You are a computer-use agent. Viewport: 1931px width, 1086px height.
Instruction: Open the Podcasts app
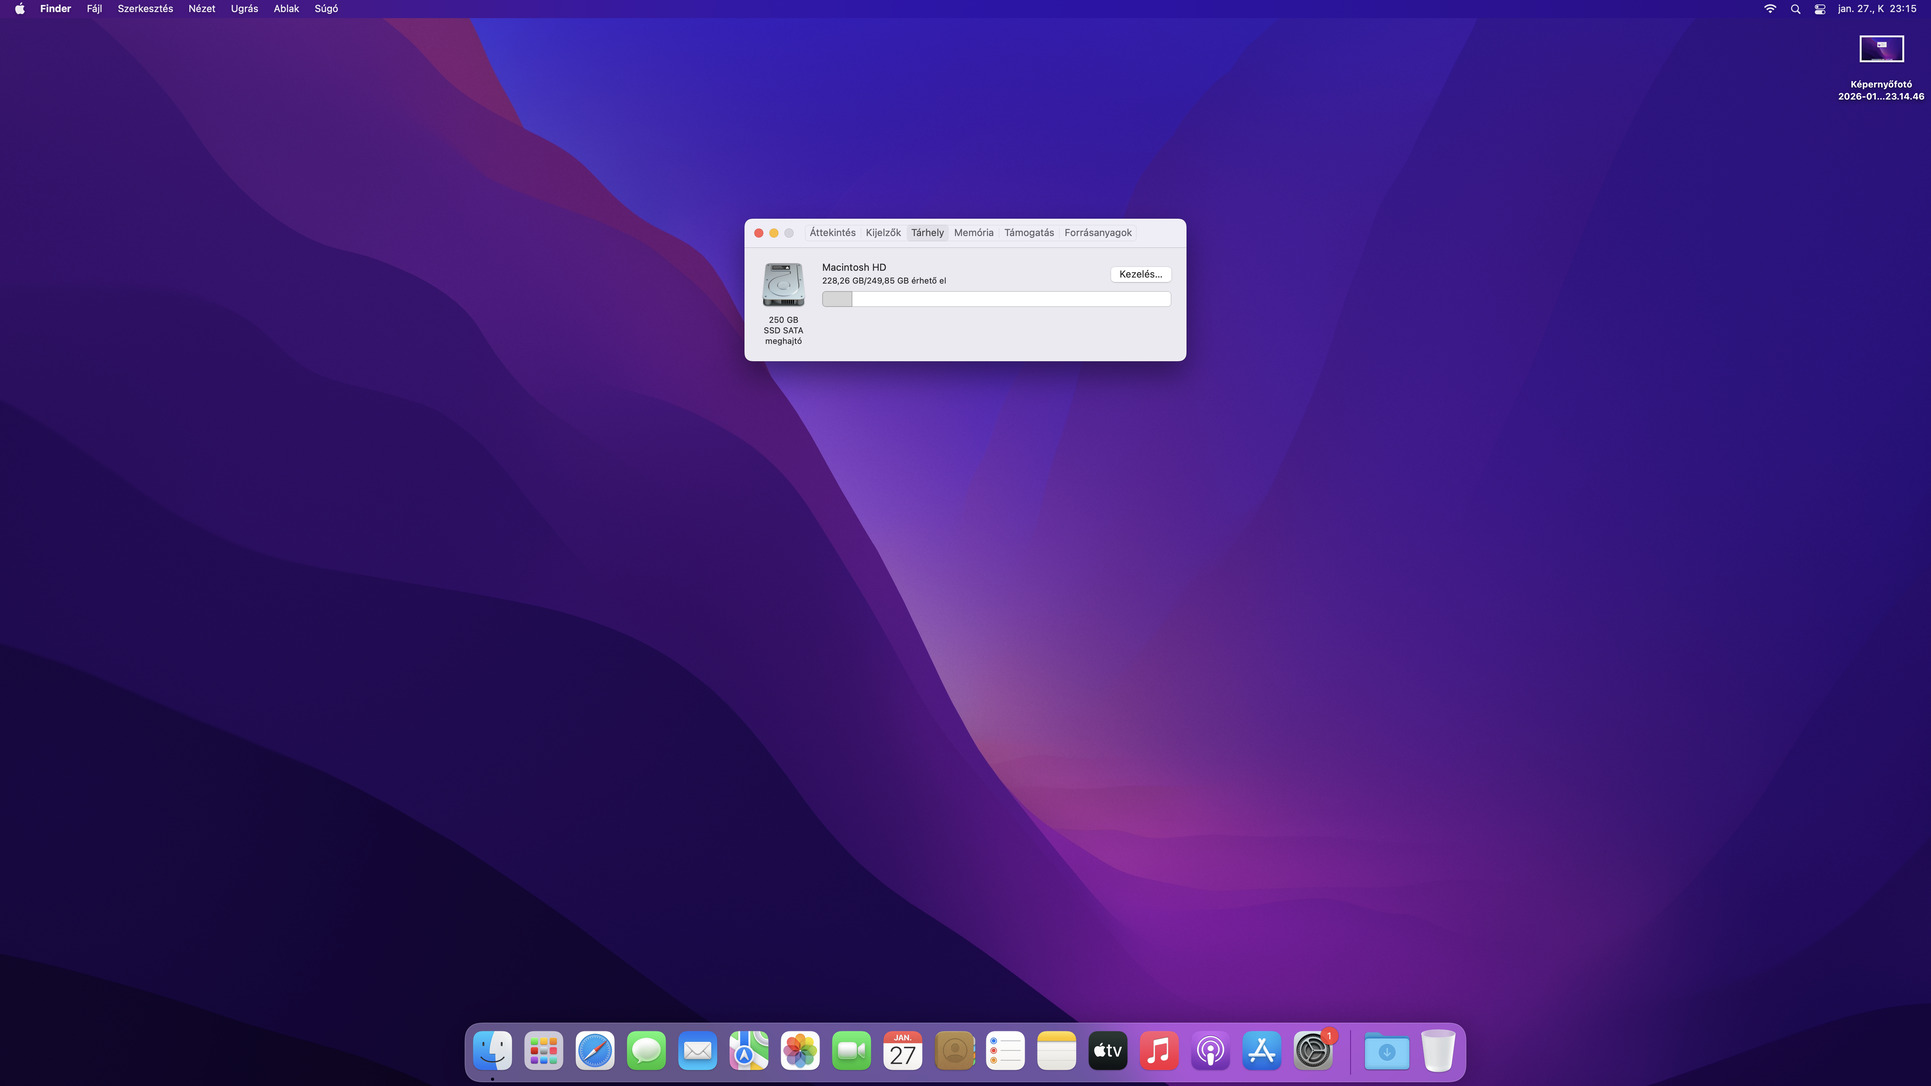pos(1210,1051)
